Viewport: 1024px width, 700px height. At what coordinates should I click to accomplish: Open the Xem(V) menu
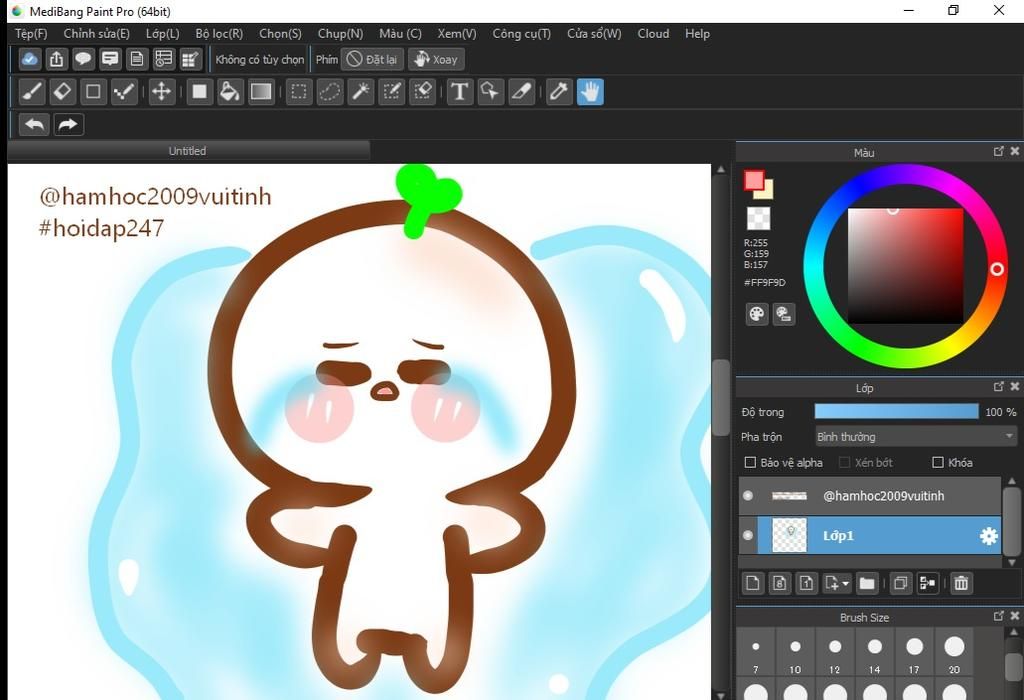[x=457, y=34]
